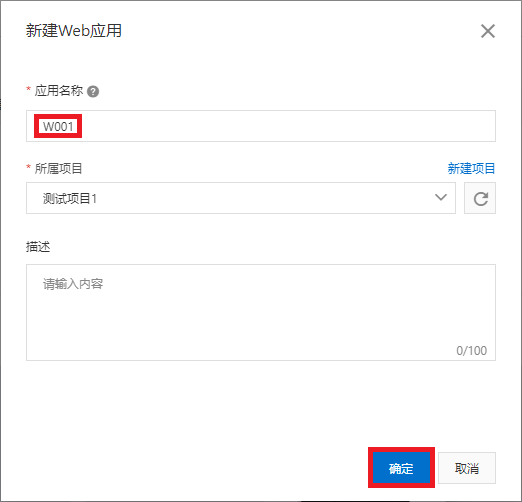Click the W001 text in name field

coord(58,127)
